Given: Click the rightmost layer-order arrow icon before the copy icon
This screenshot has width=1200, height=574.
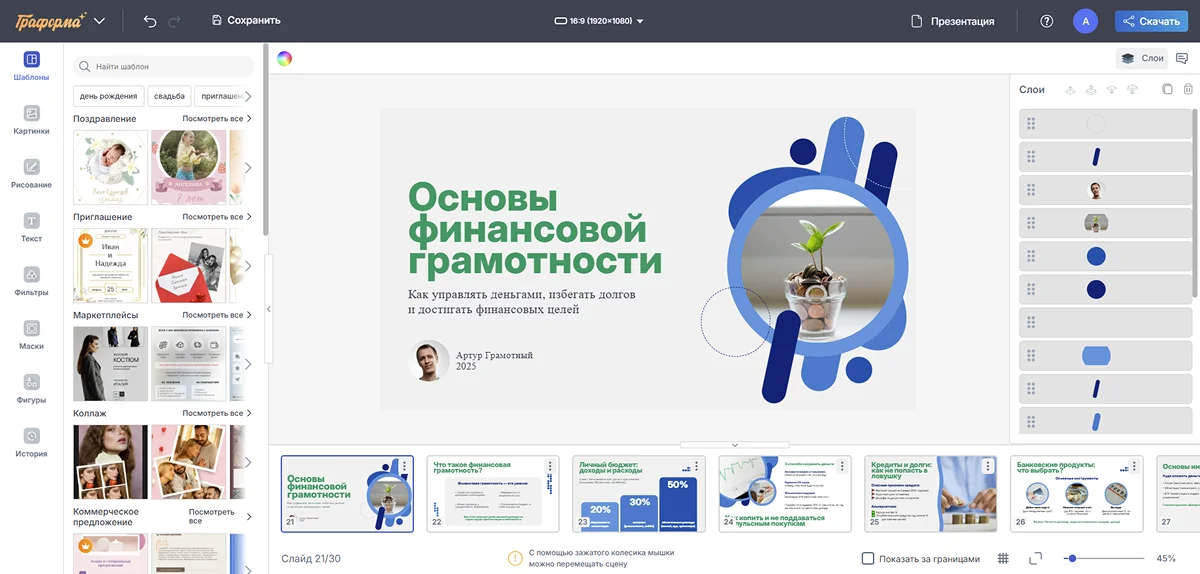Looking at the screenshot, I should (1132, 89).
